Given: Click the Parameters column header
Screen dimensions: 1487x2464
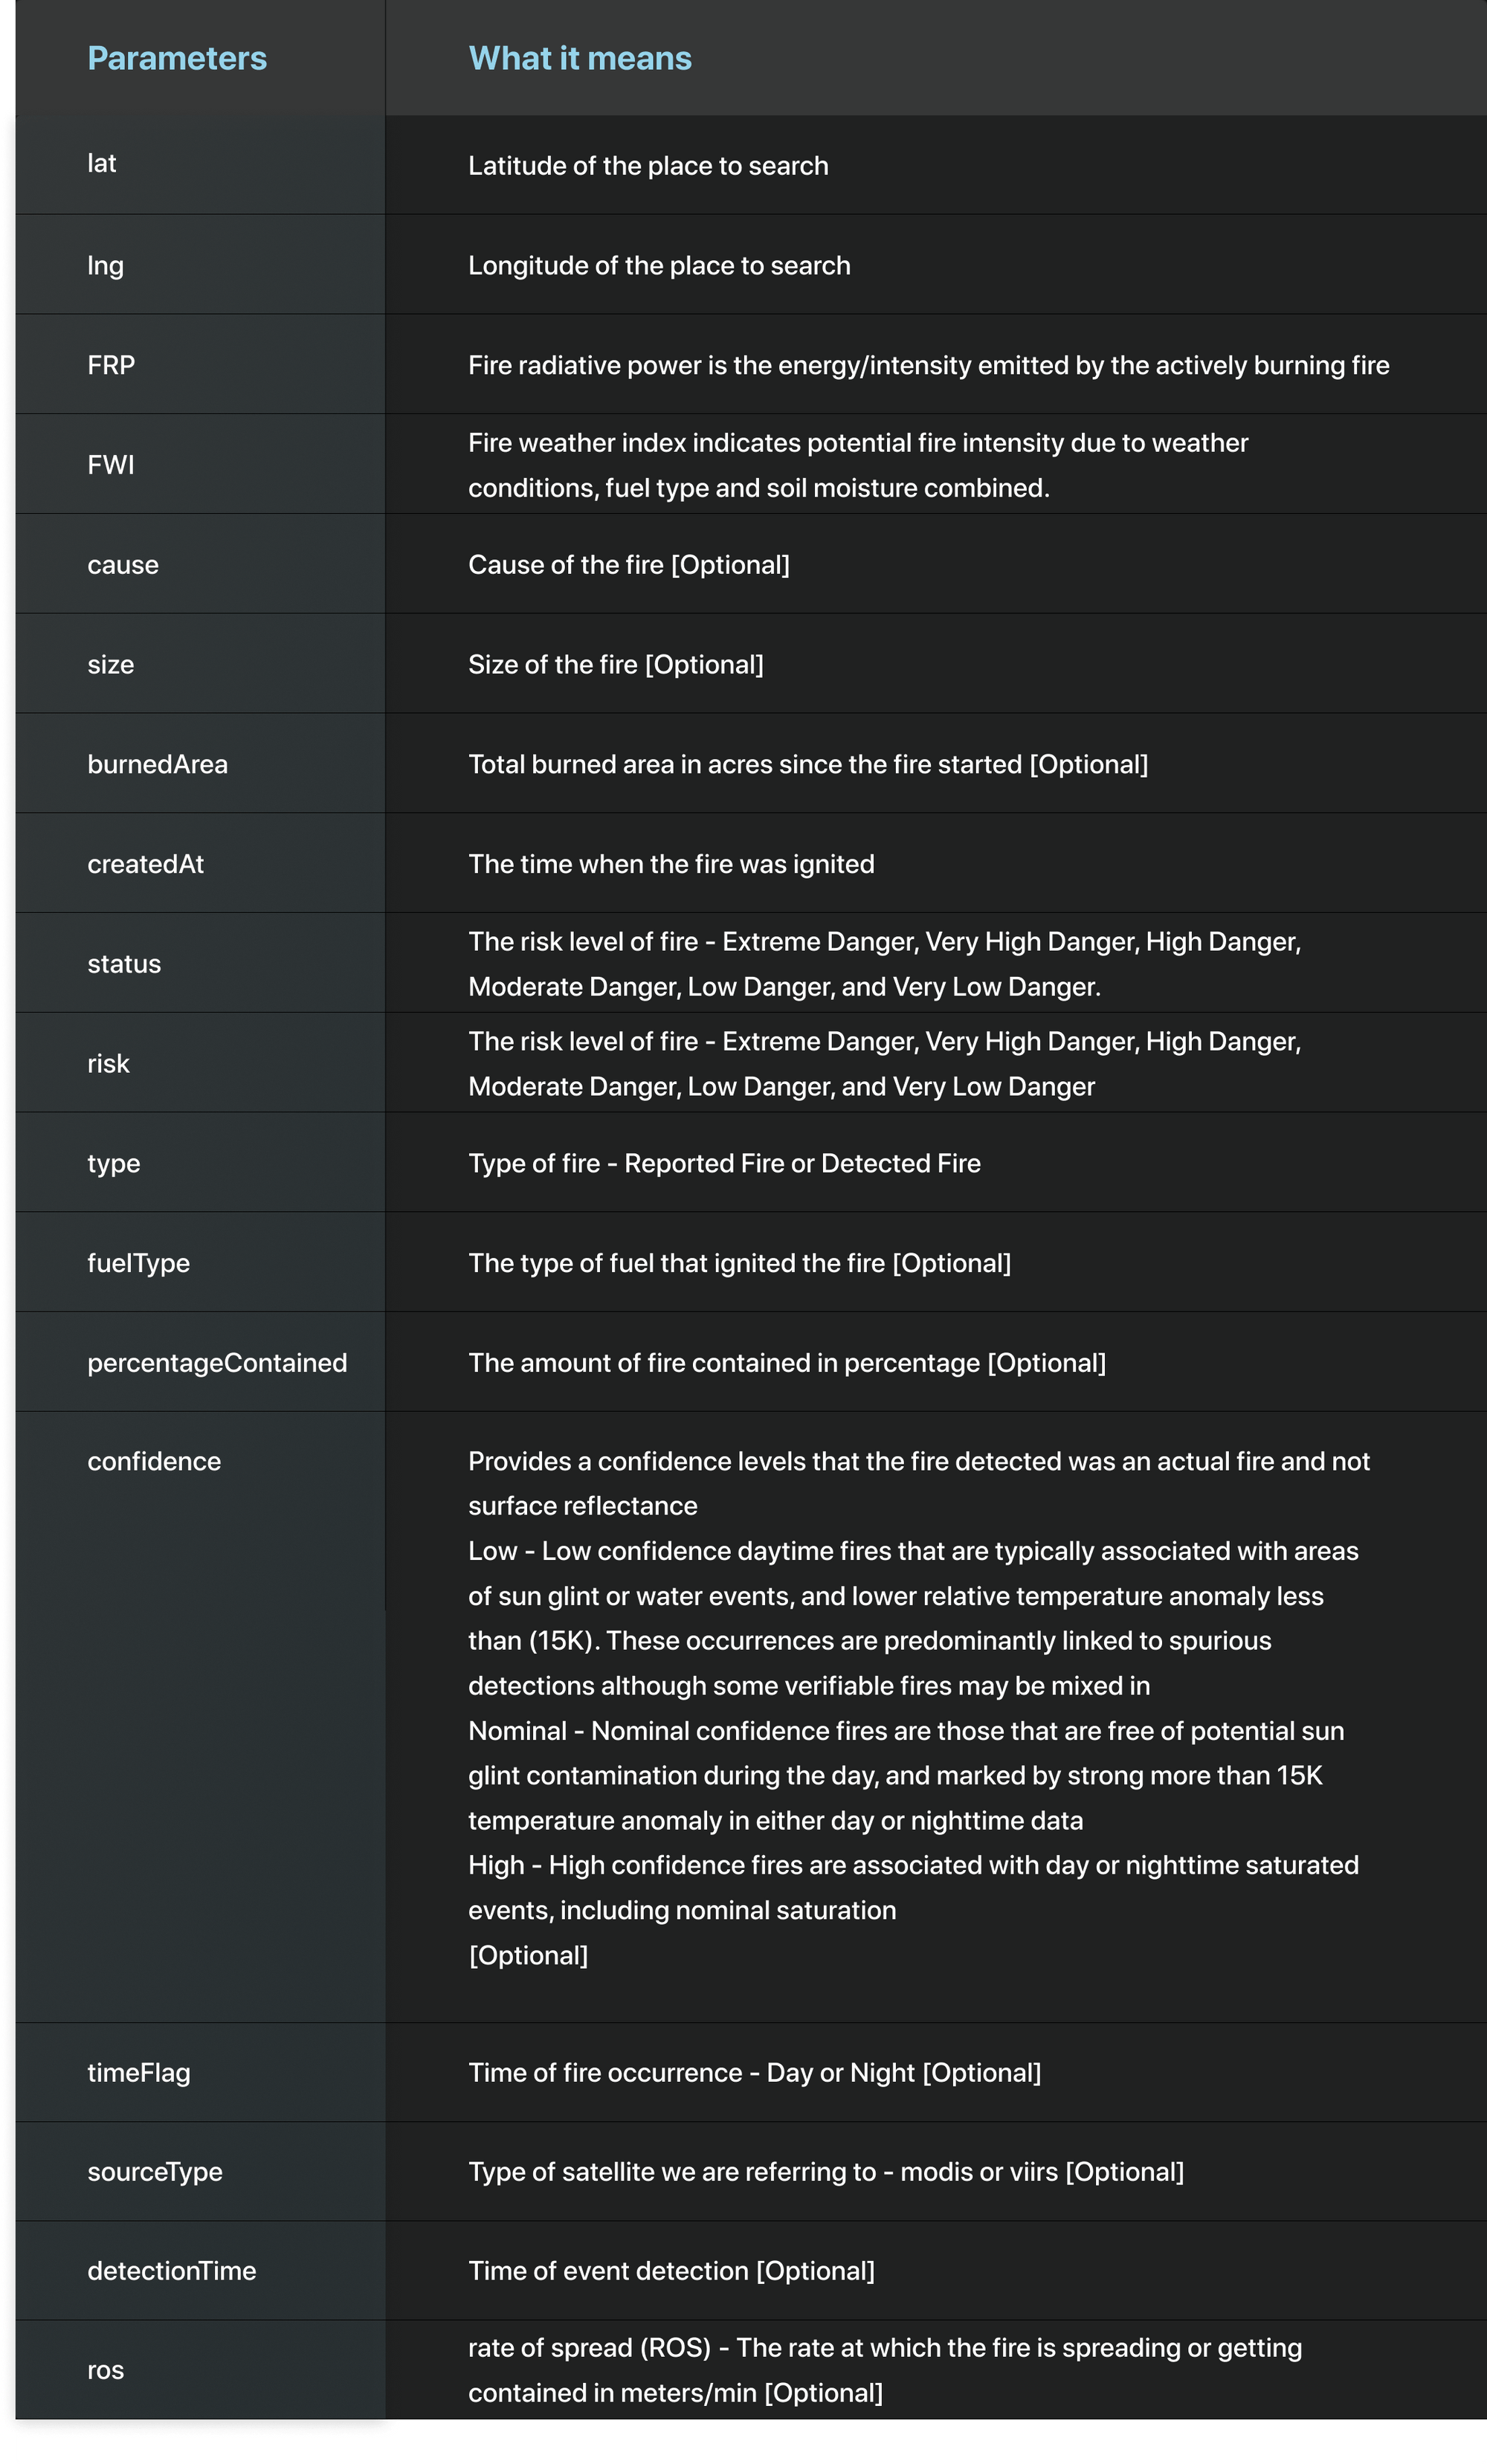Looking at the screenshot, I should click(177, 58).
